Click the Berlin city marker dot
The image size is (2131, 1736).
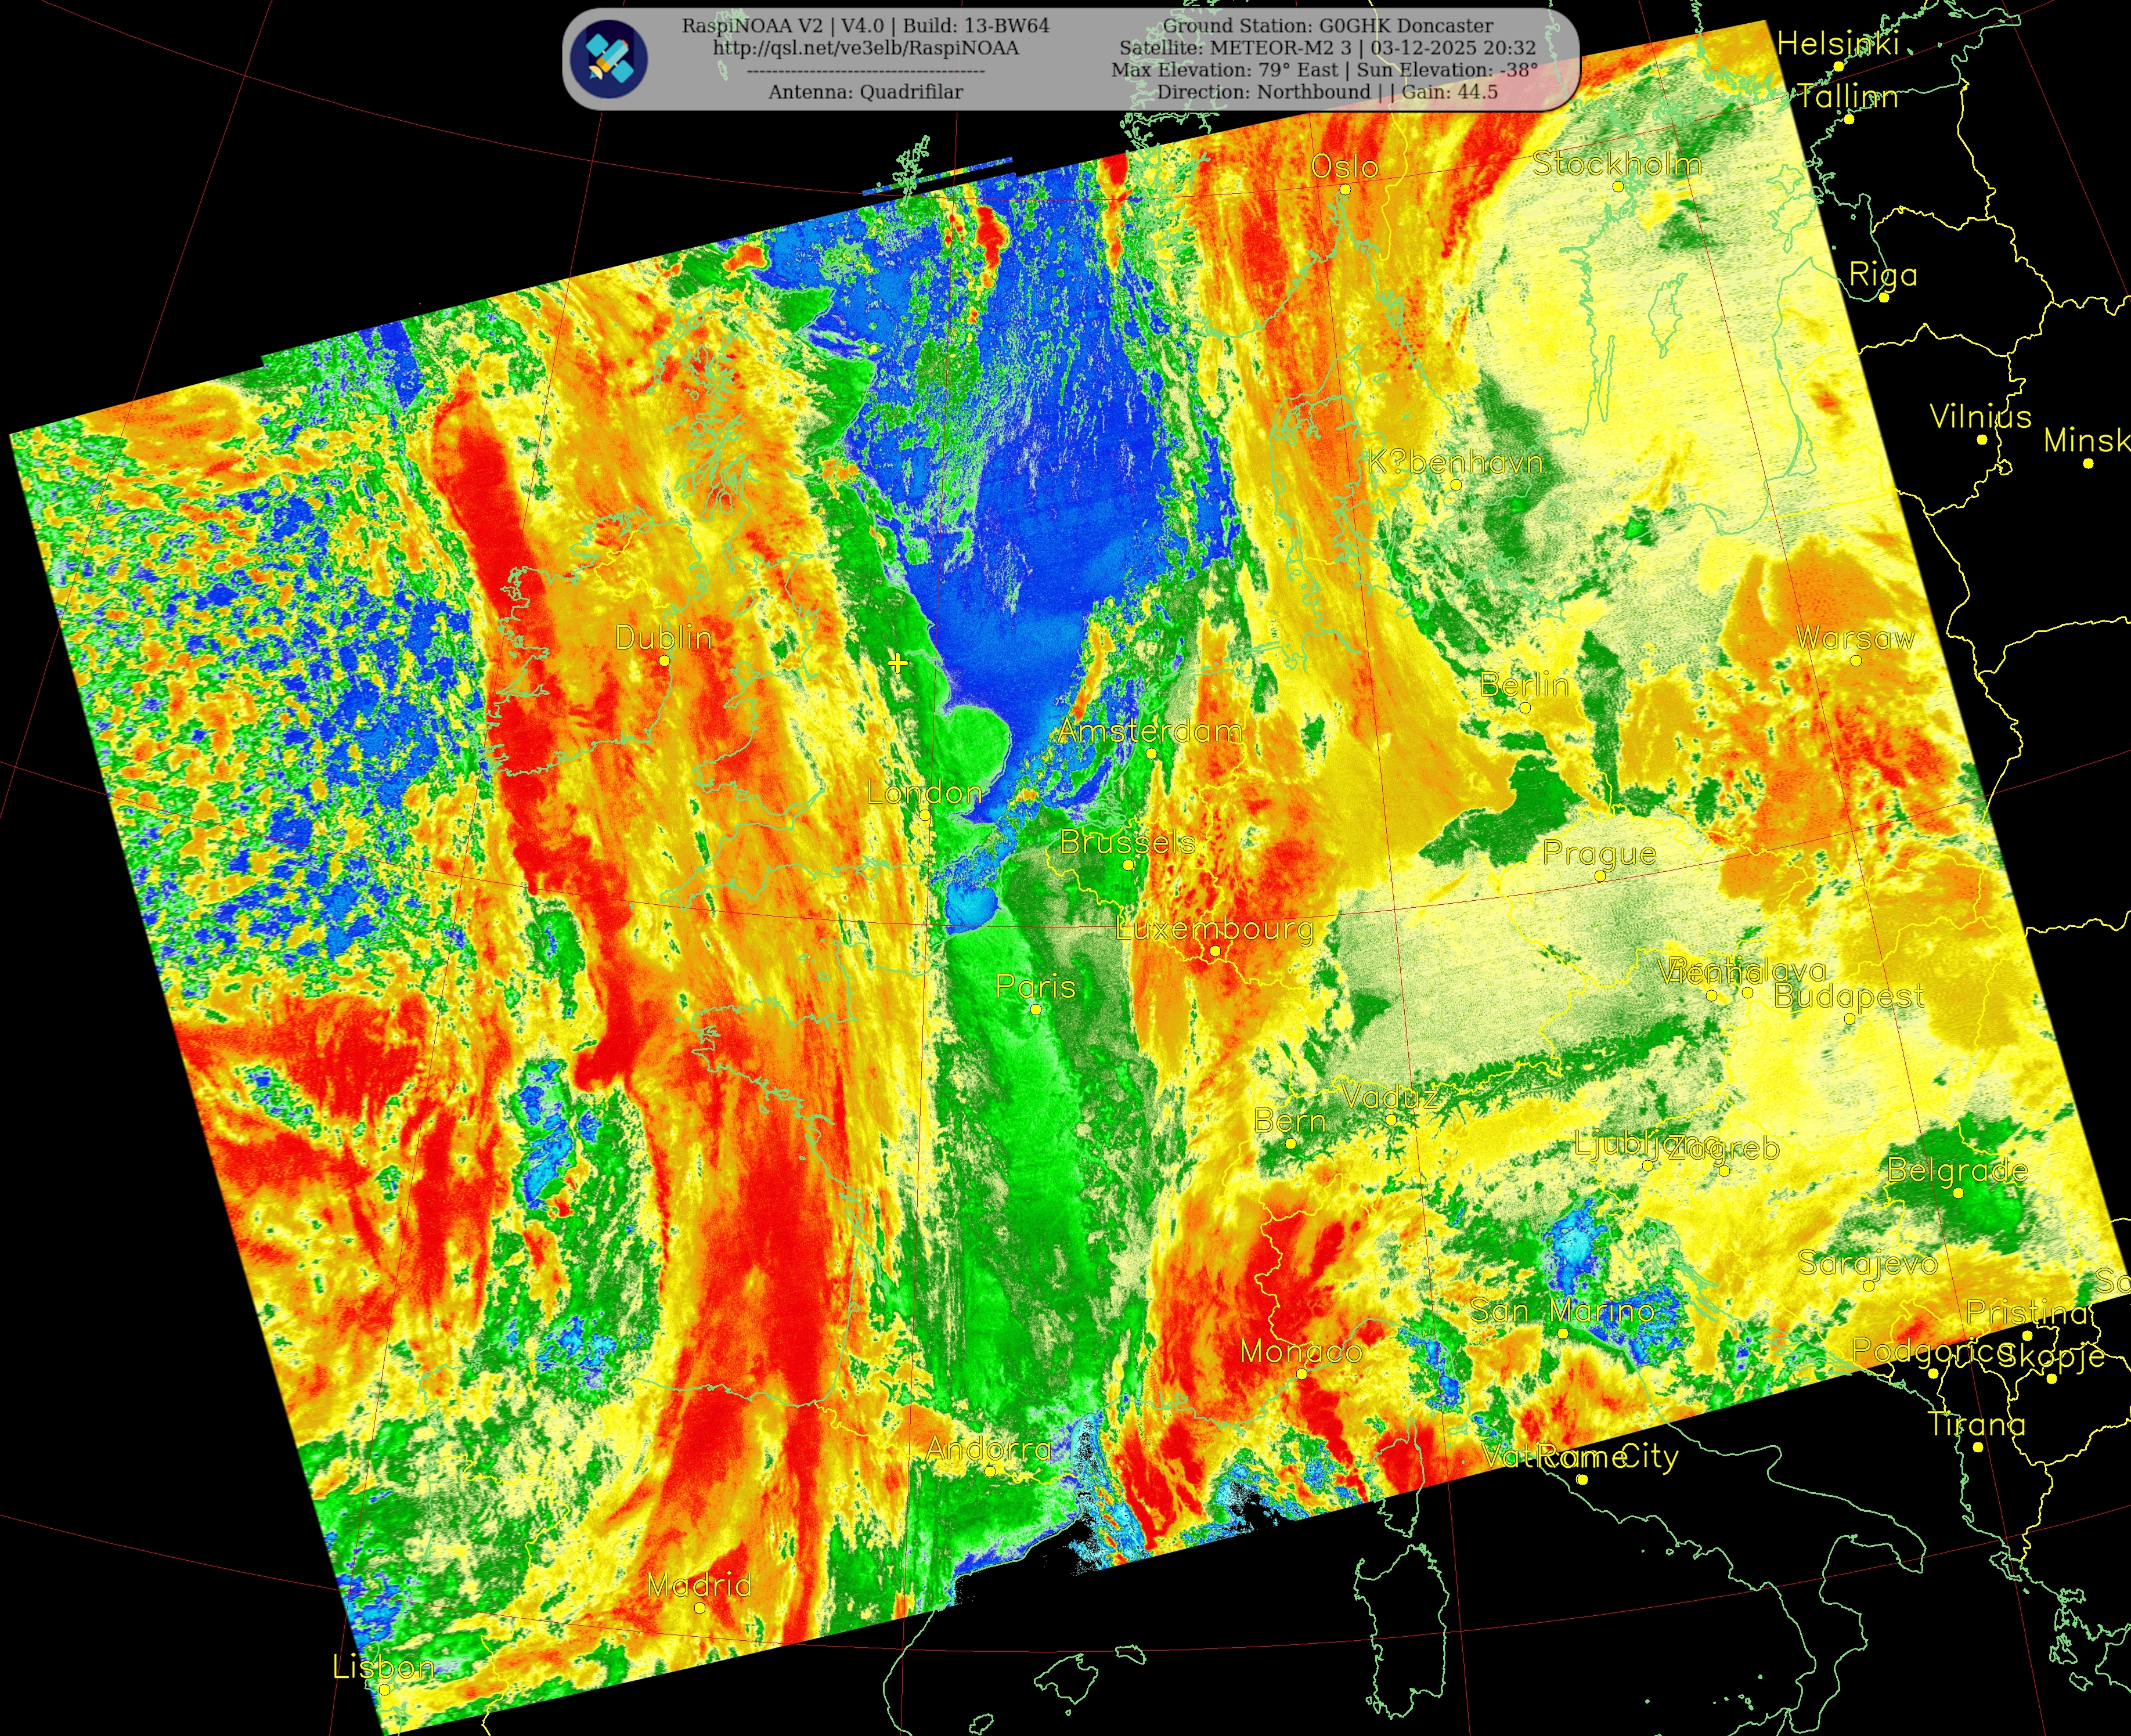pyautogui.click(x=1525, y=707)
